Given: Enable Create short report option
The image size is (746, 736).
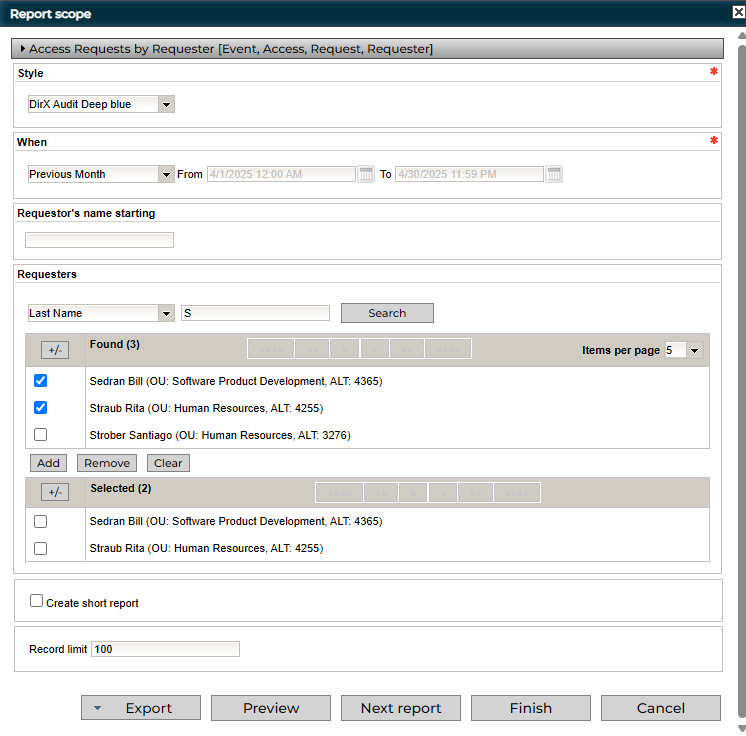Looking at the screenshot, I should point(37,601).
